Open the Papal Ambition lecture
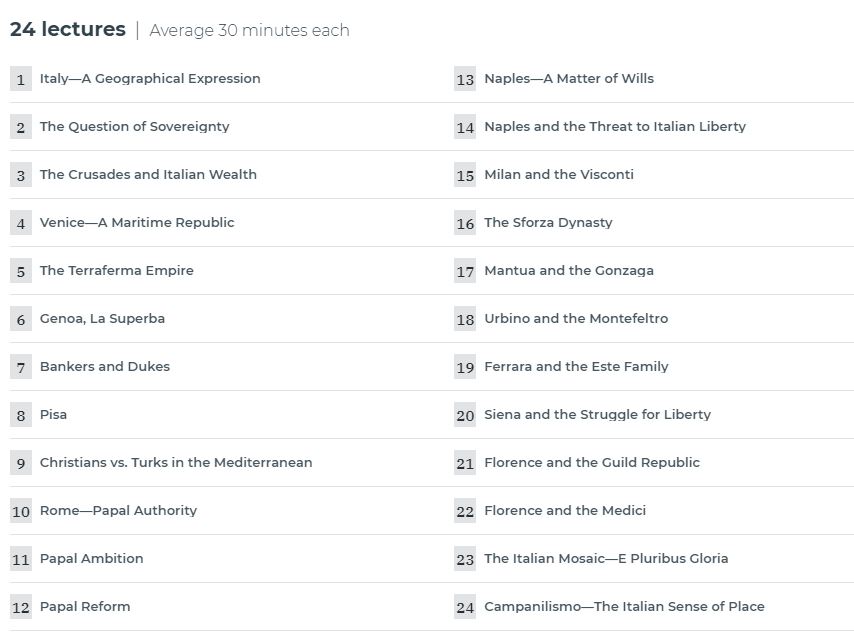 [92, 559]
